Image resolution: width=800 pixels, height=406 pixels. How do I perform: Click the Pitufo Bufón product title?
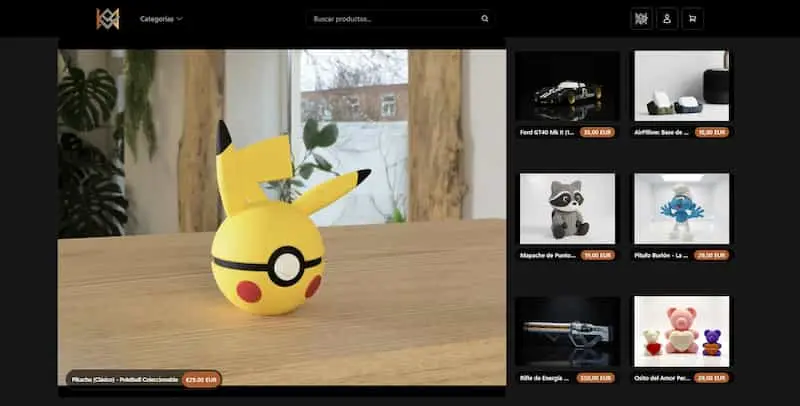click(x=661, y=256)
